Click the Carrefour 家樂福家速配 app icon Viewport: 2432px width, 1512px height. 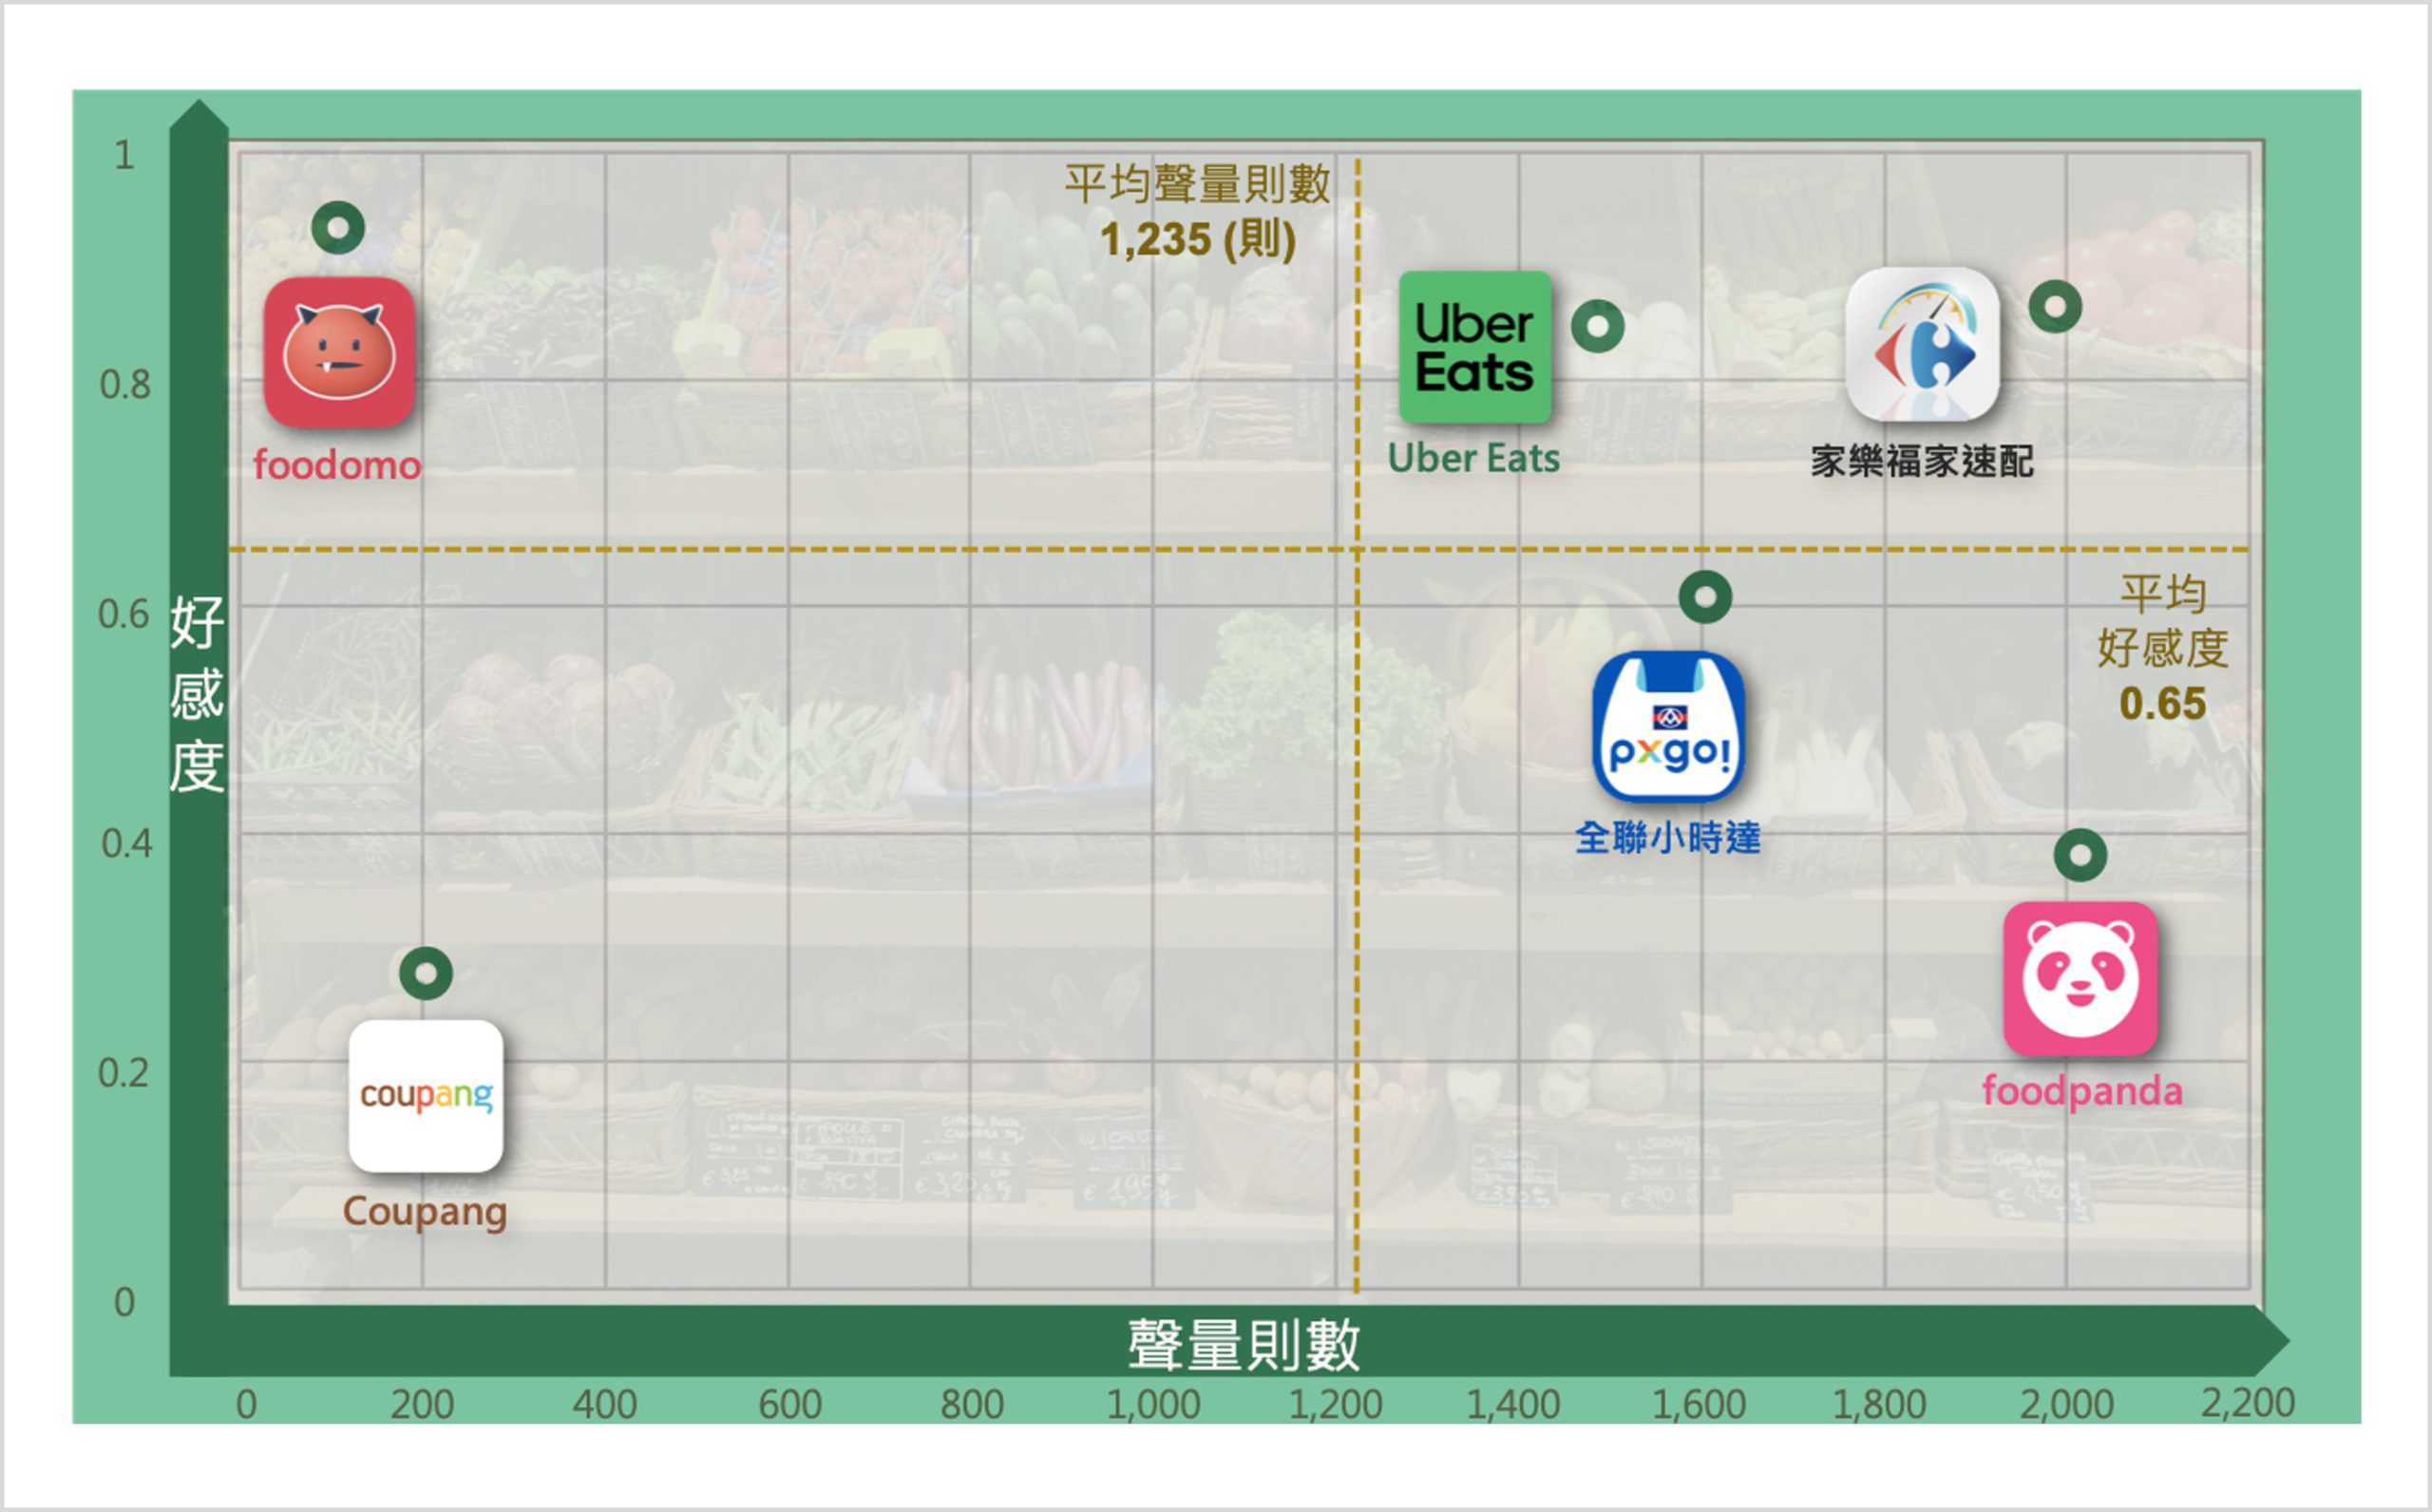(x=1922, y=344)
